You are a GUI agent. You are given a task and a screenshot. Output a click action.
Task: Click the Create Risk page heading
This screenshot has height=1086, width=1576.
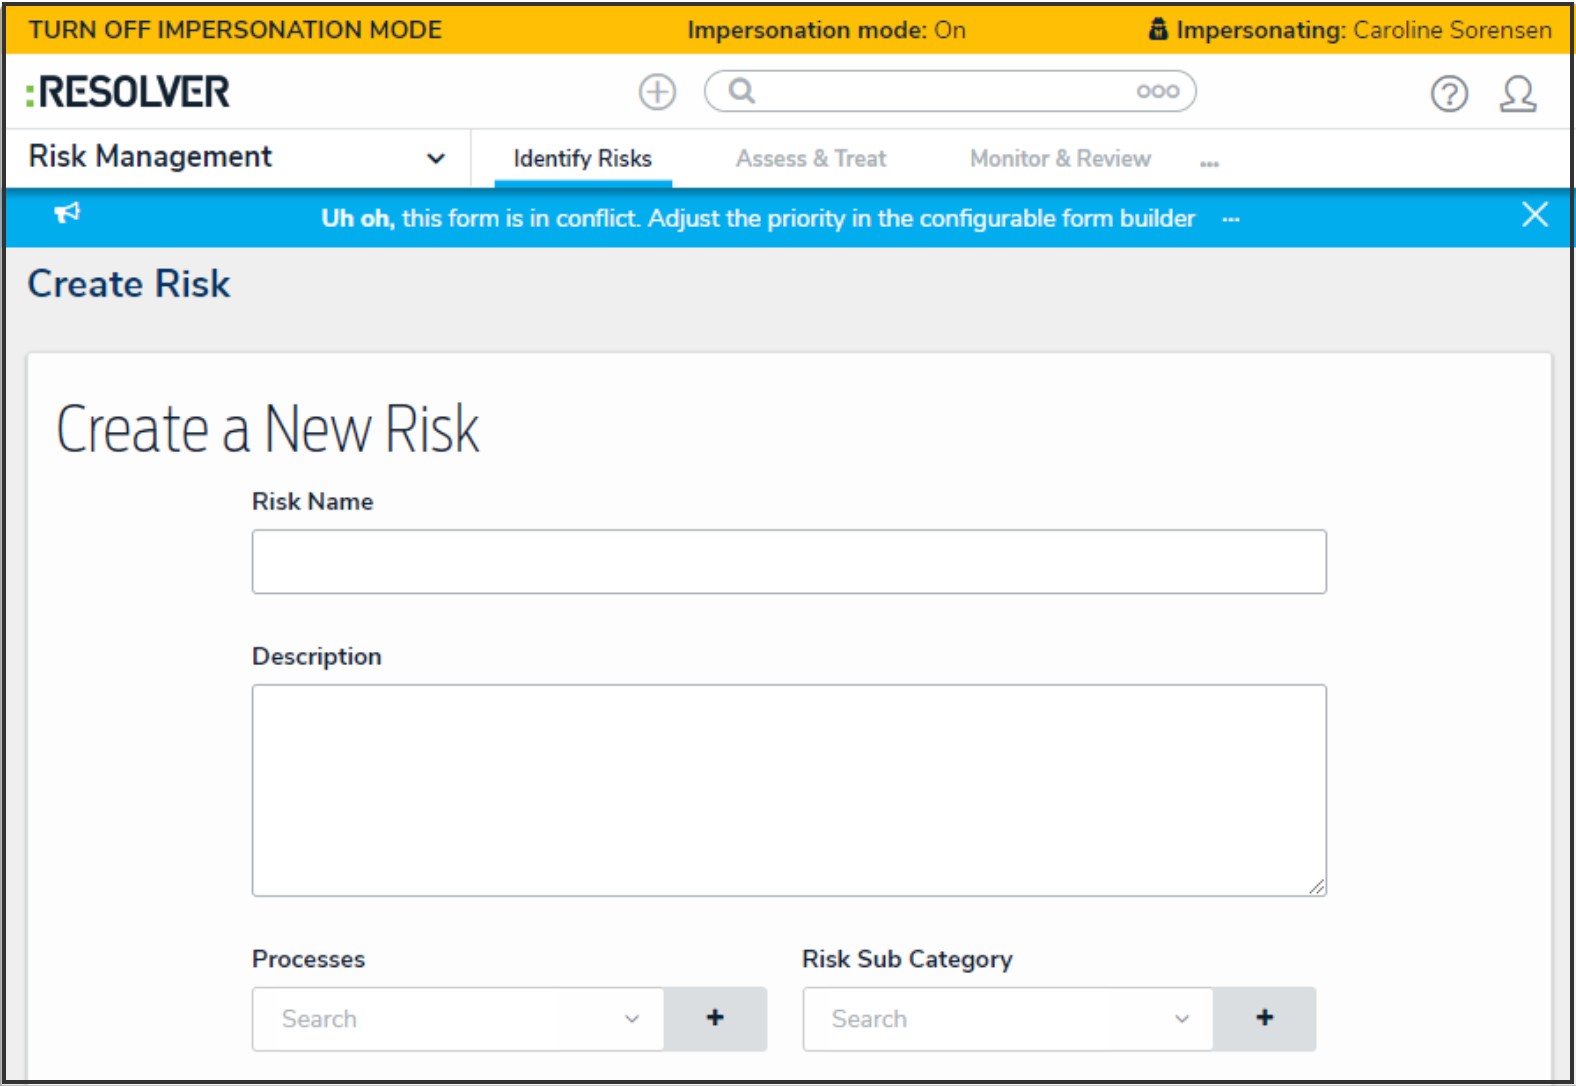[x=129, y=284]
